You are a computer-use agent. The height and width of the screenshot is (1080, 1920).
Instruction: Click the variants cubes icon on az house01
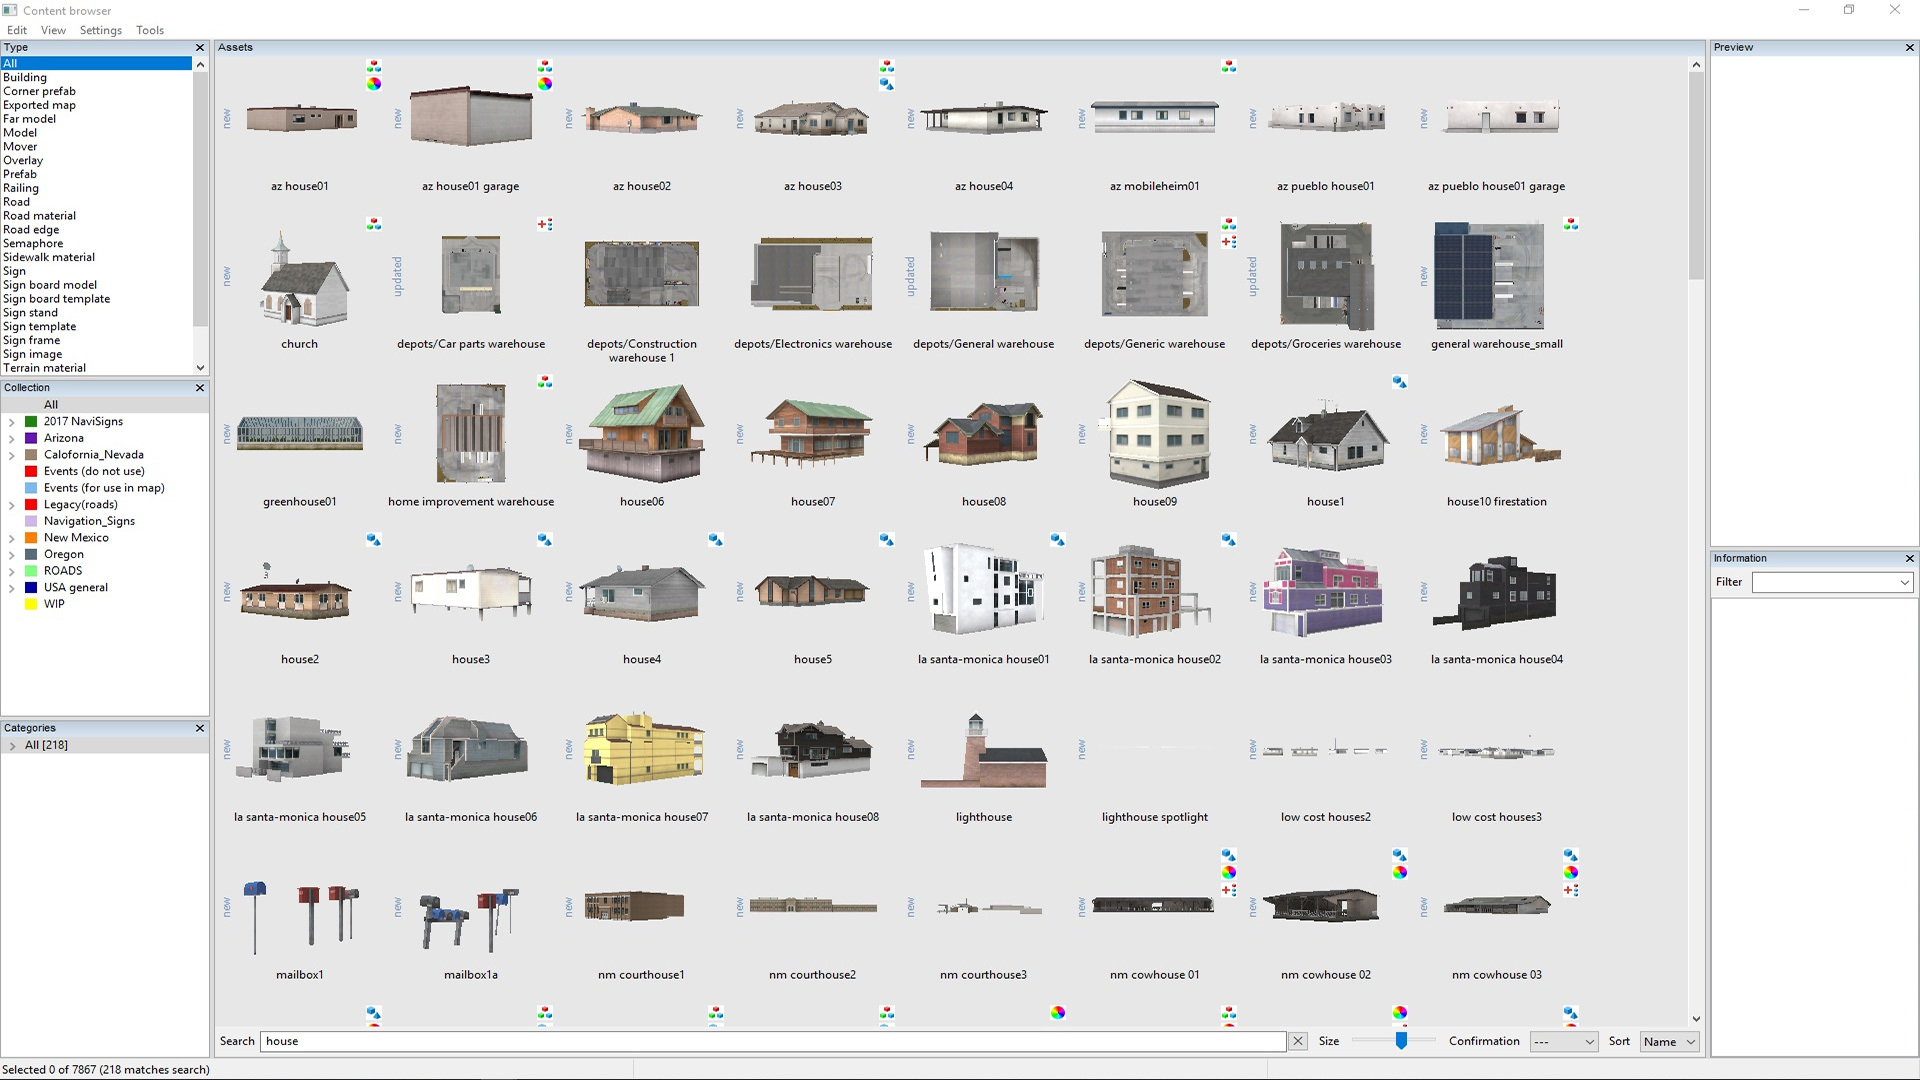(374, 67)
